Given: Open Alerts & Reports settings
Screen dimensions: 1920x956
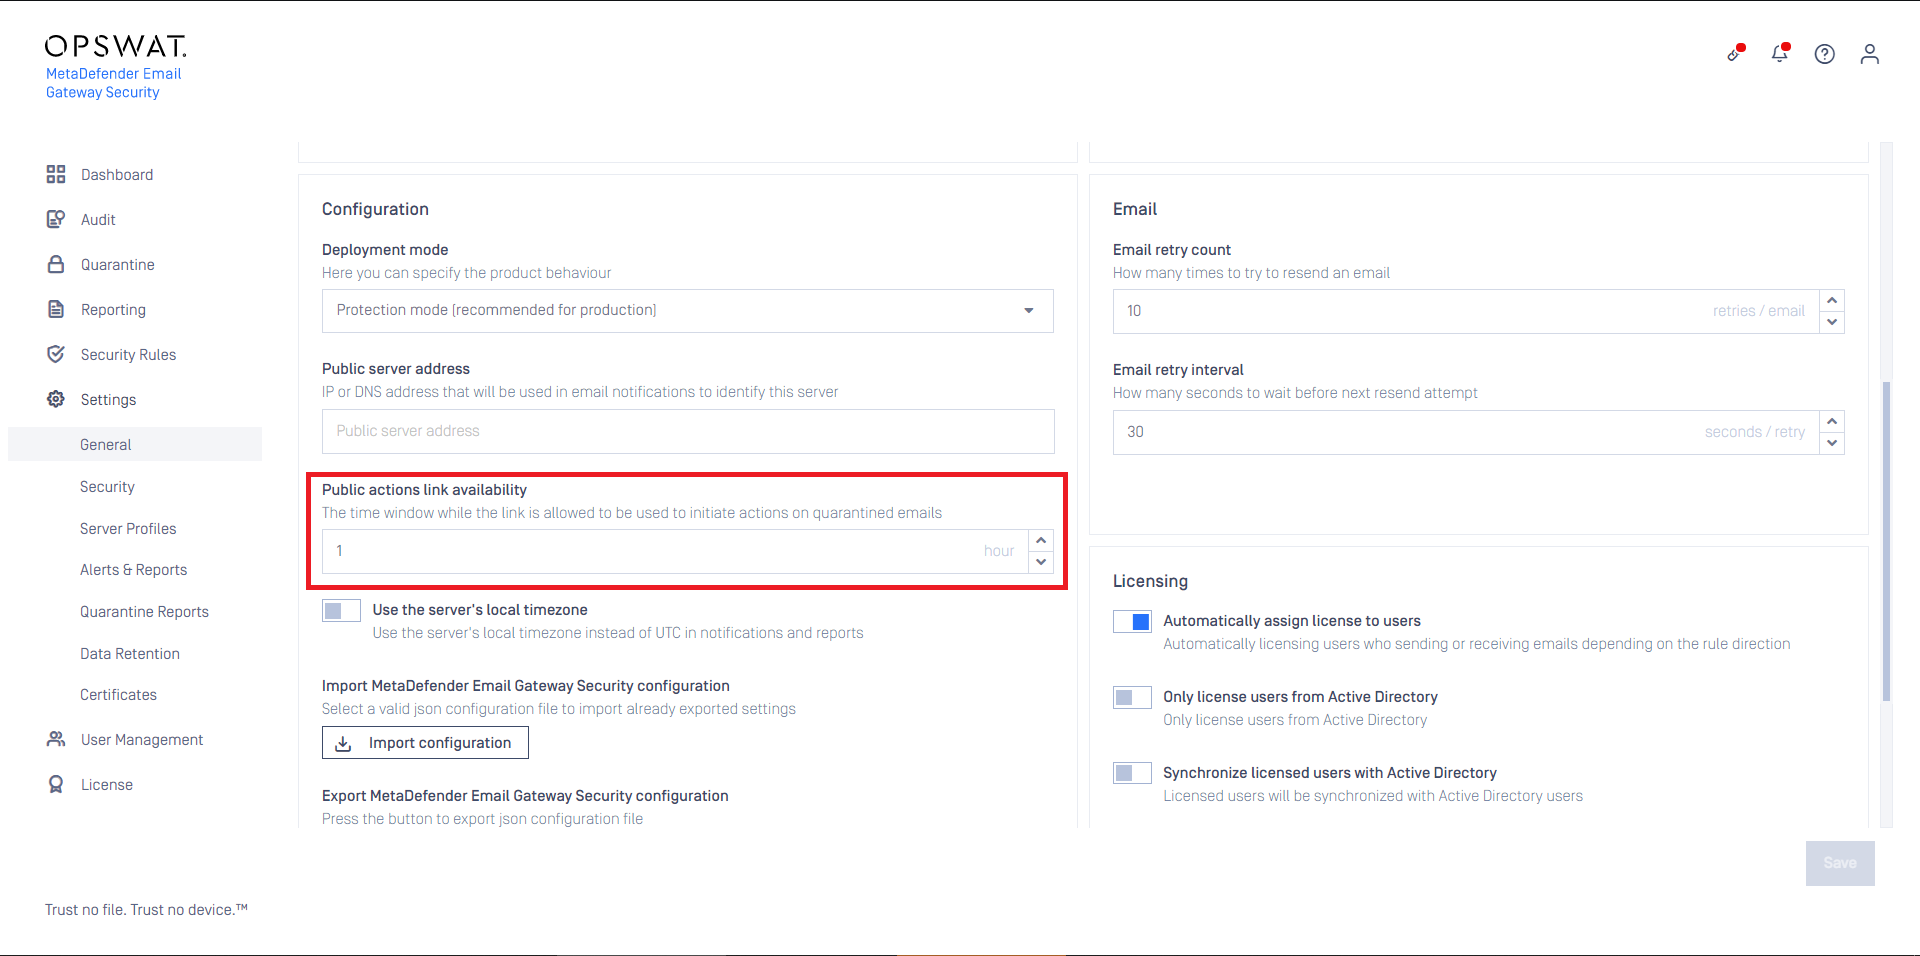Looking at the screenshot, I should tap(135, 569).
